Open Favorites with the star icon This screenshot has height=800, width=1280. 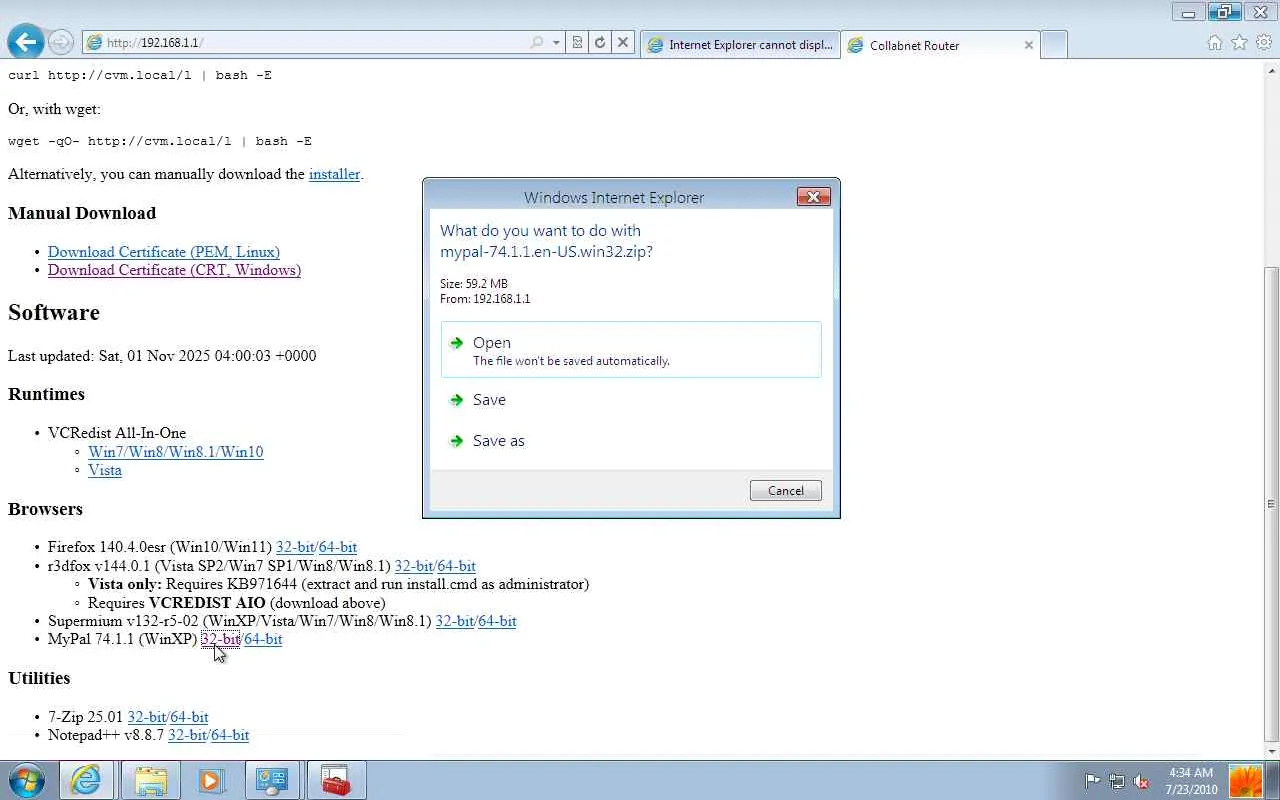1240,43
